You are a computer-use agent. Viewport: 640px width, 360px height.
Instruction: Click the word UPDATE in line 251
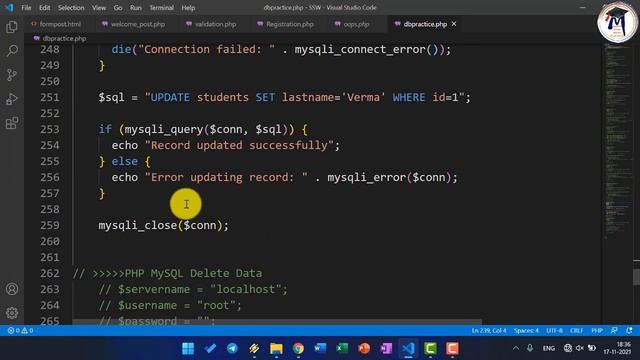[x=170, y=97]
